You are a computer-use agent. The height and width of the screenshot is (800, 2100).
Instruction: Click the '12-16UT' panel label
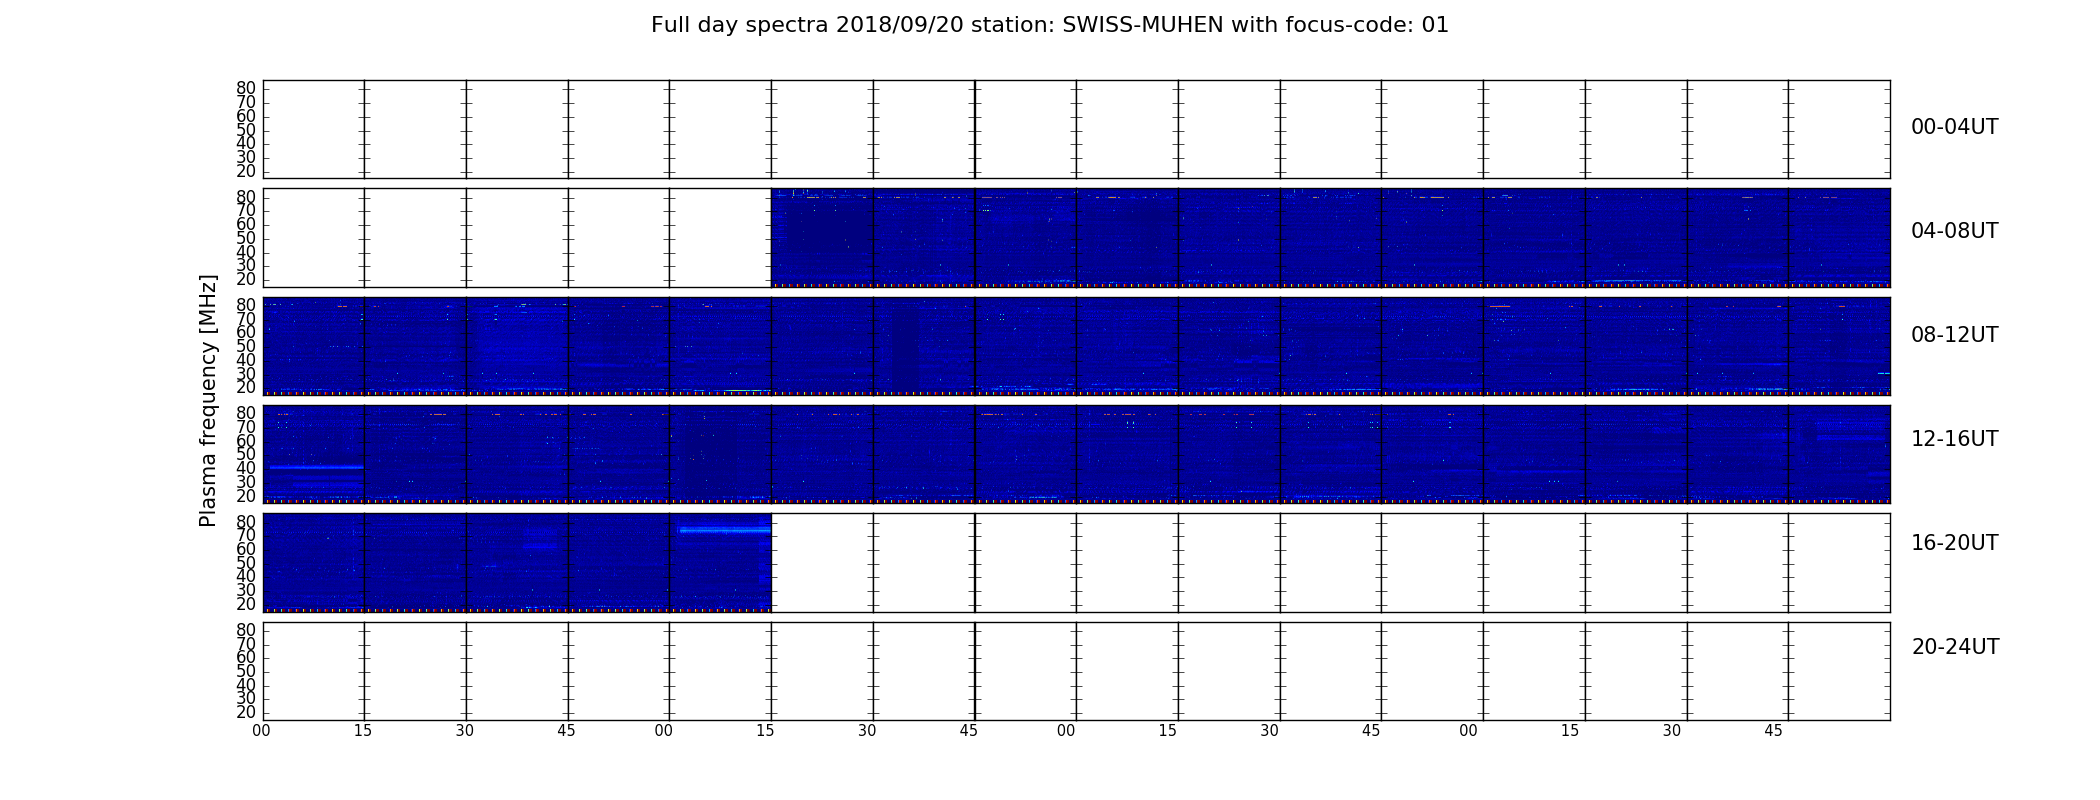[1955, 439]
